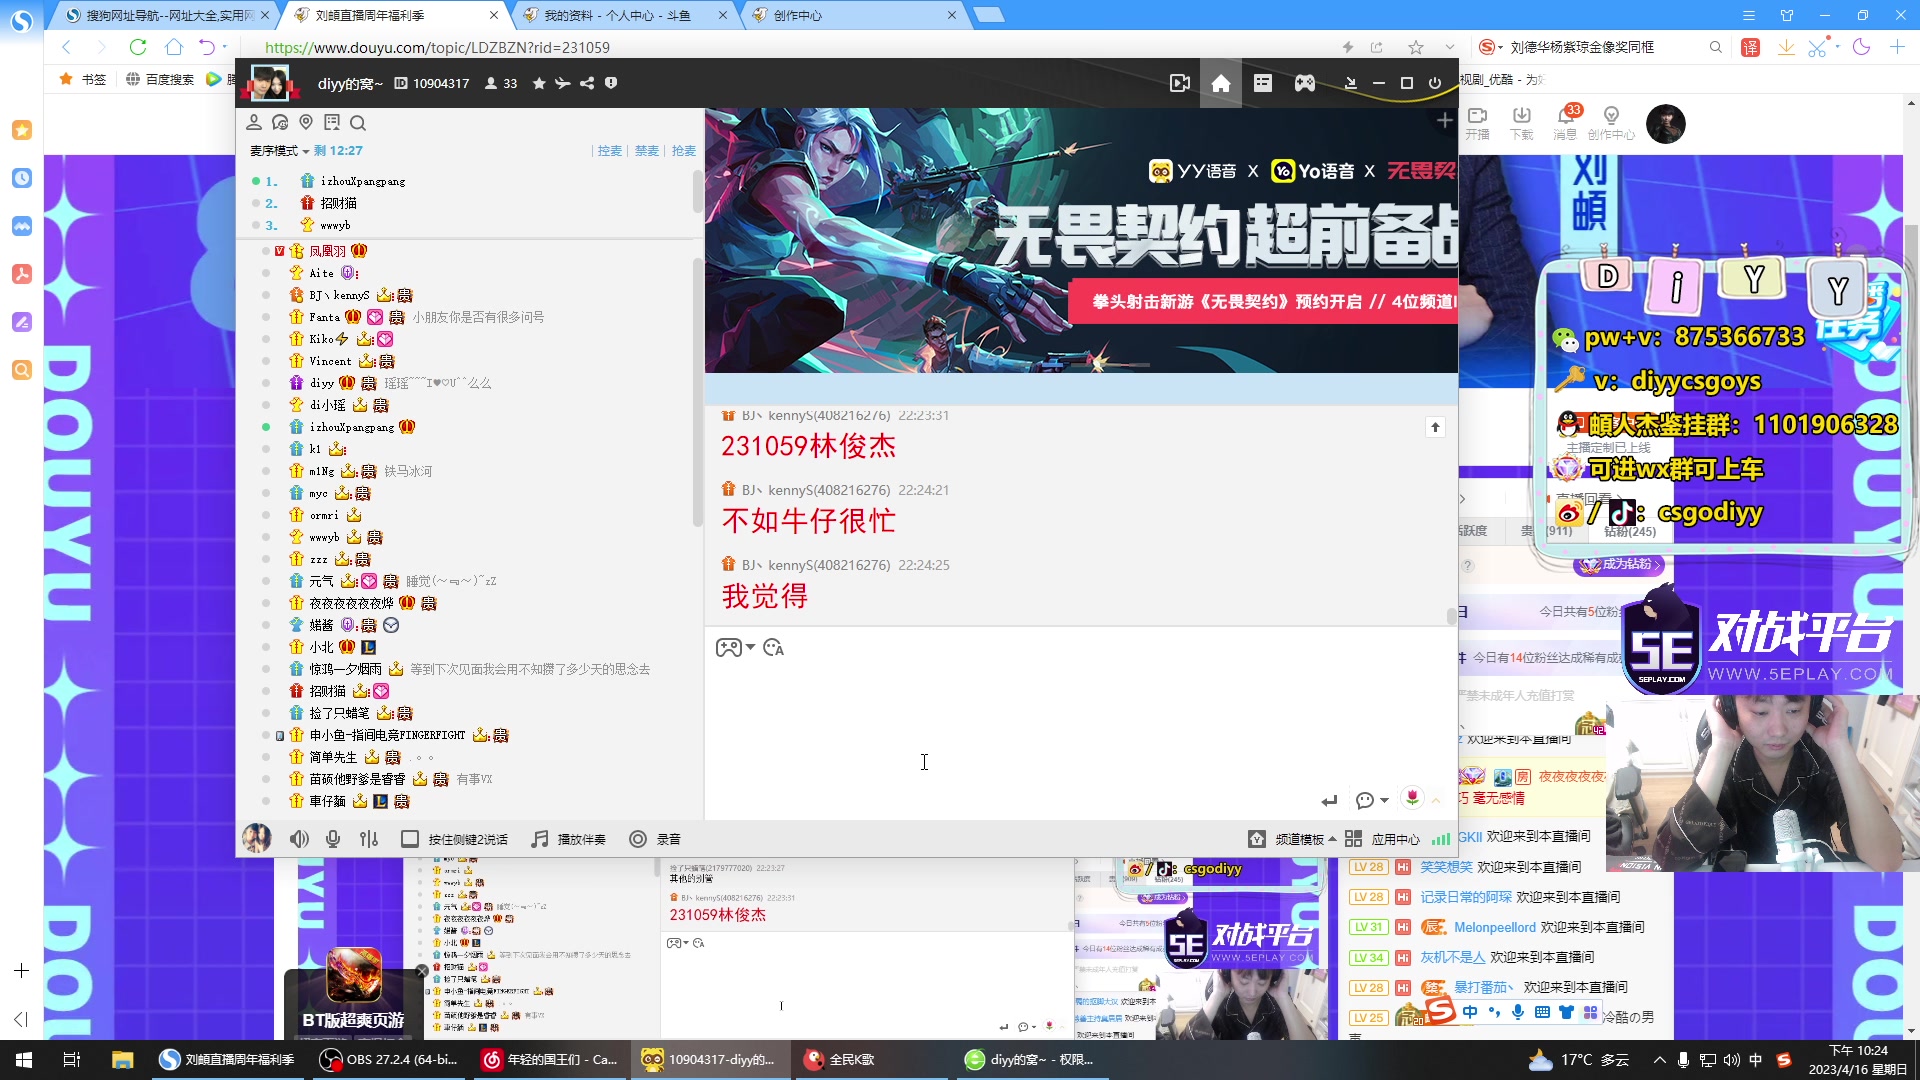Favorite the channel with star icon
This screenshot has width=1920, height=1080.
(539, 83)
